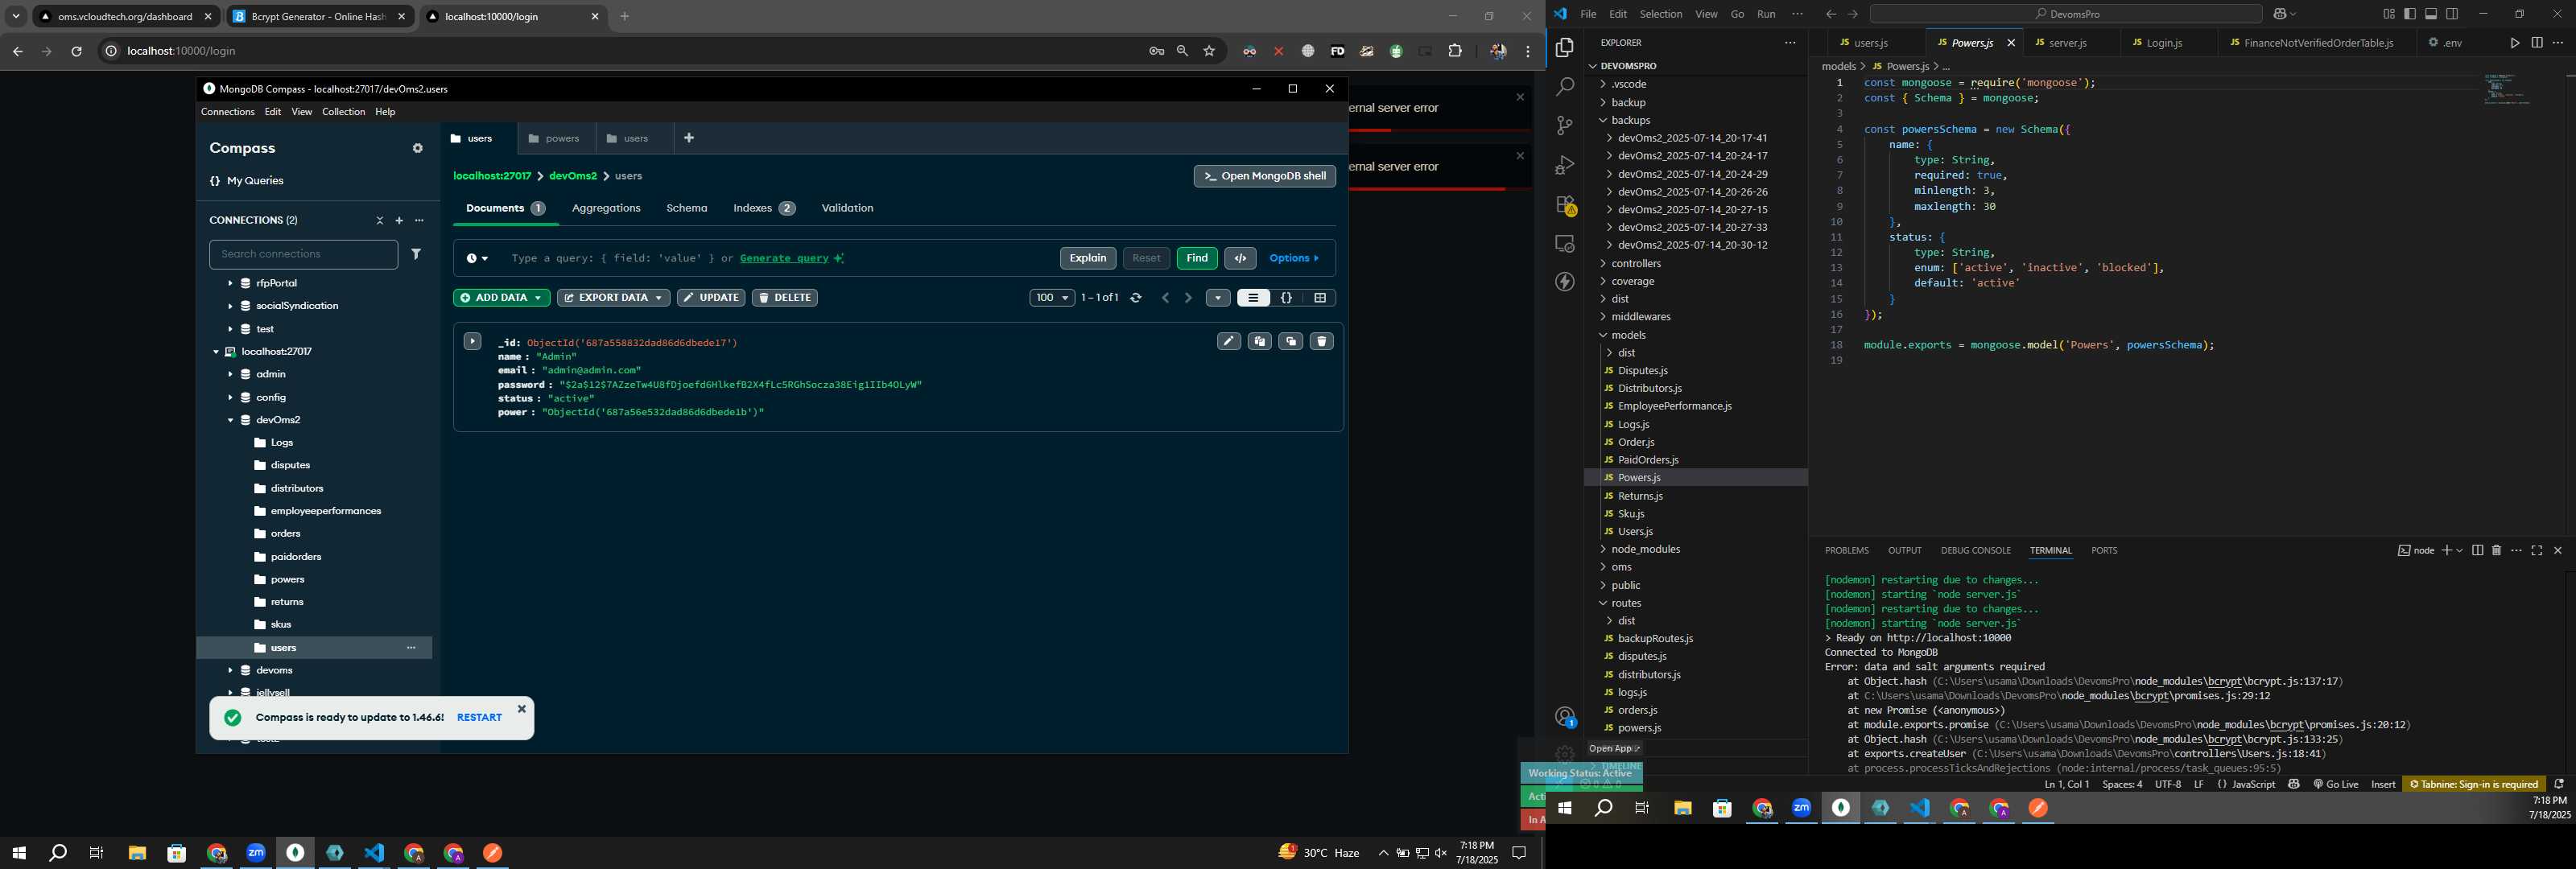Screen dimensions: 2576x869
Task: Click the Explain button in Compass
Action: 1088,258
